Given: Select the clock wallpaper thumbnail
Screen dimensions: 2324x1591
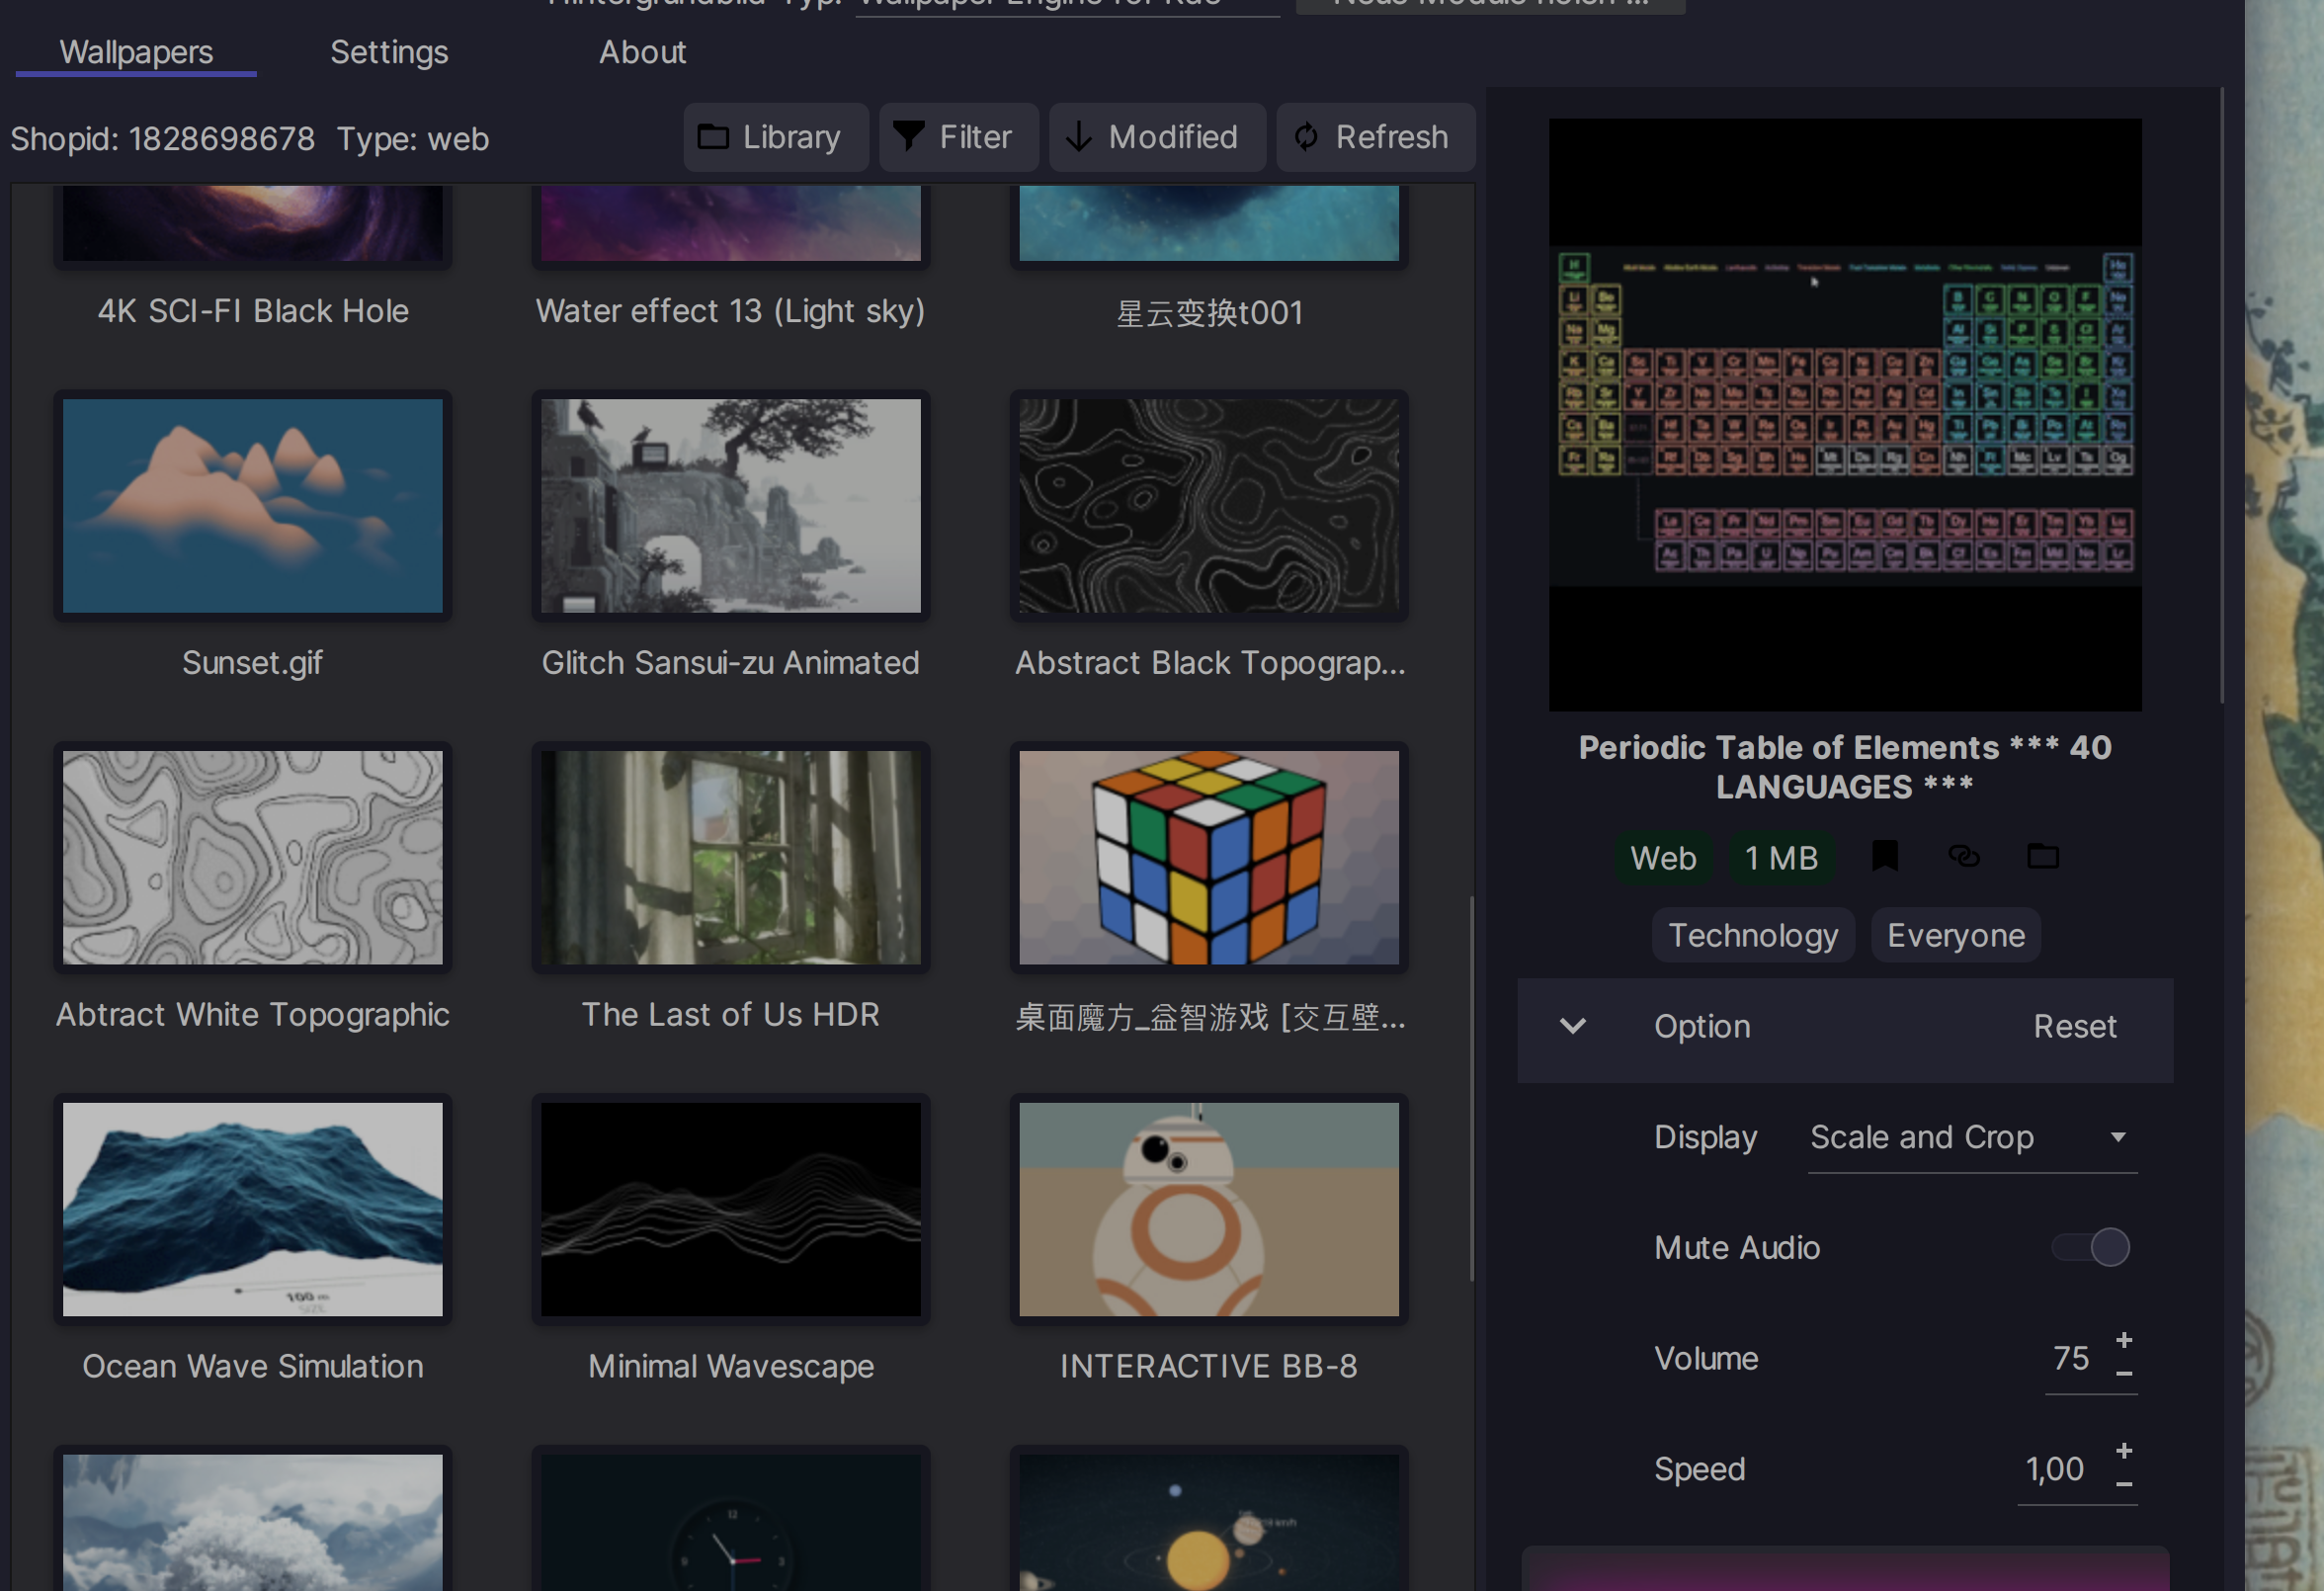Looking at the screenshot, I should [x=731, y=1520].
